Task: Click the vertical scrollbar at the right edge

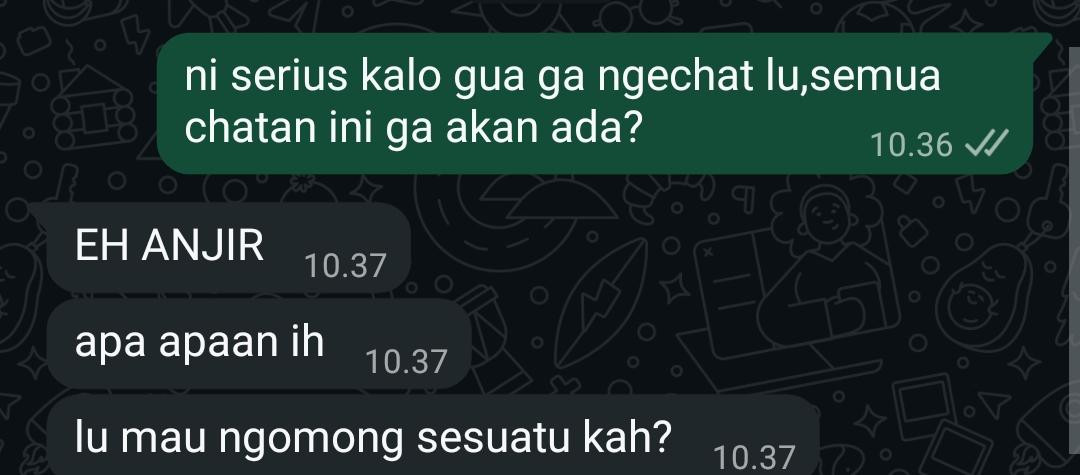Action: (x=1074, y=261)
